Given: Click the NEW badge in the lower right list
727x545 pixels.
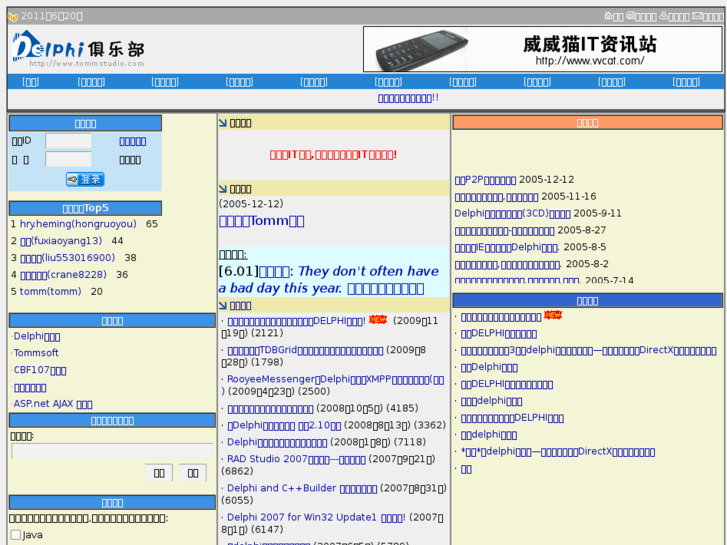Looking at the screenshot, I should 553,315.
